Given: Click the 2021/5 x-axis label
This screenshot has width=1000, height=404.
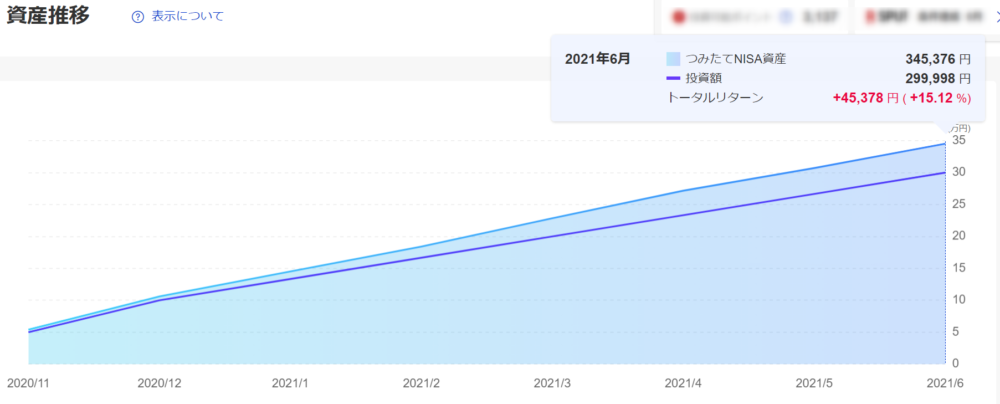Looking at the screenshot, I should pyautogui.click(x=814, y=383).
